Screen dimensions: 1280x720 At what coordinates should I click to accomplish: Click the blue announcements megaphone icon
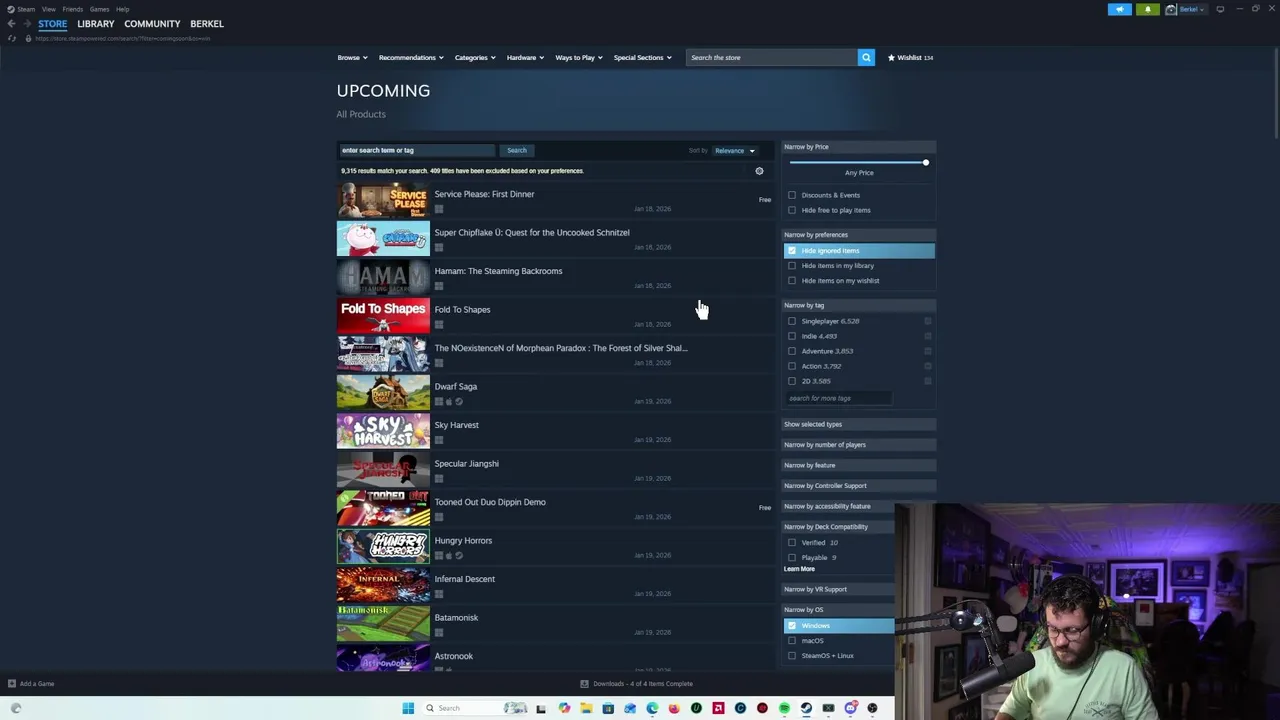[x=1120, y=9]
